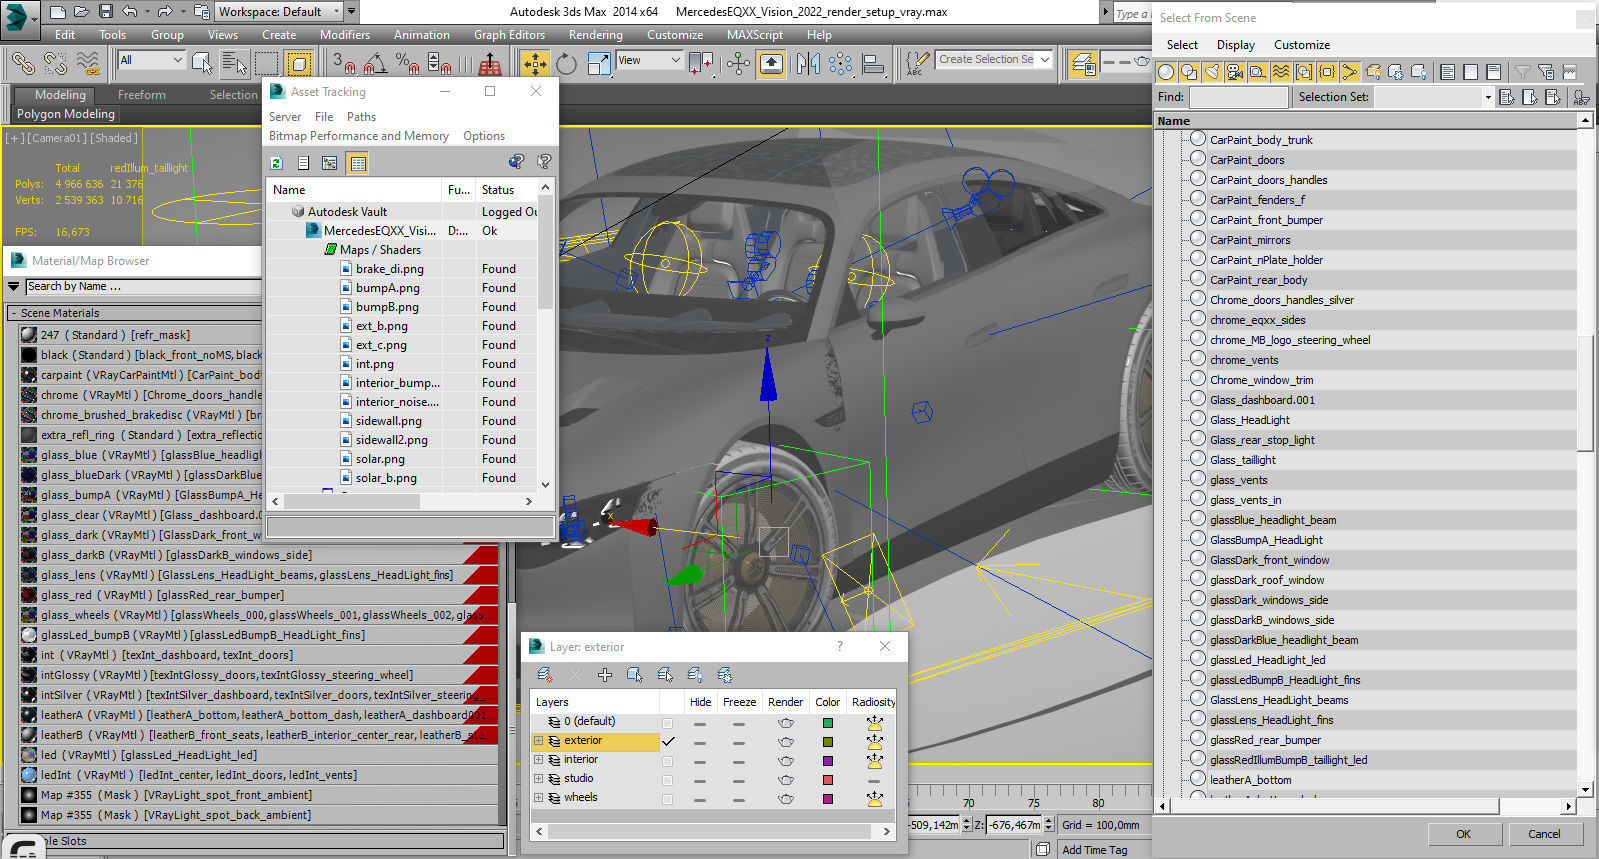Make interior the current layer checkbox
Screen dimensions: 1599x859
coord(667,760)
